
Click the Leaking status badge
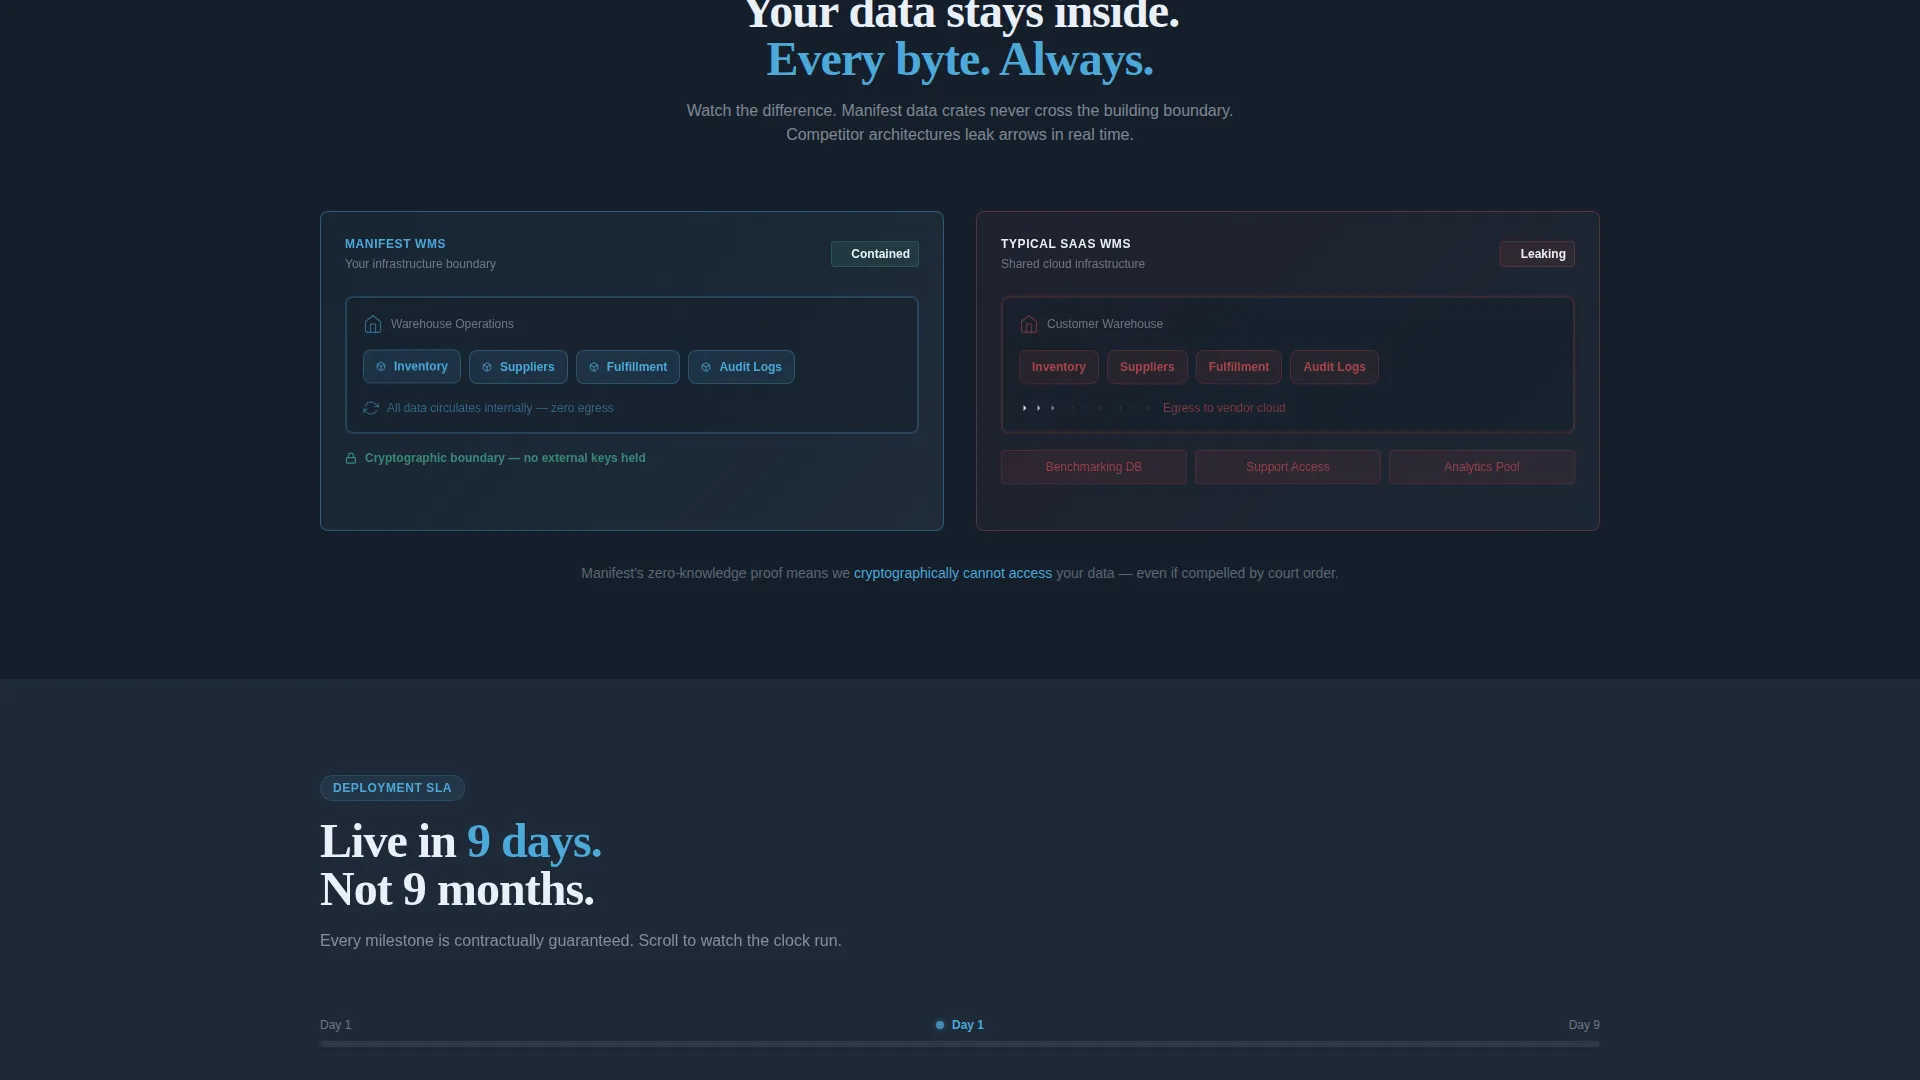[x=1537, y=254]
